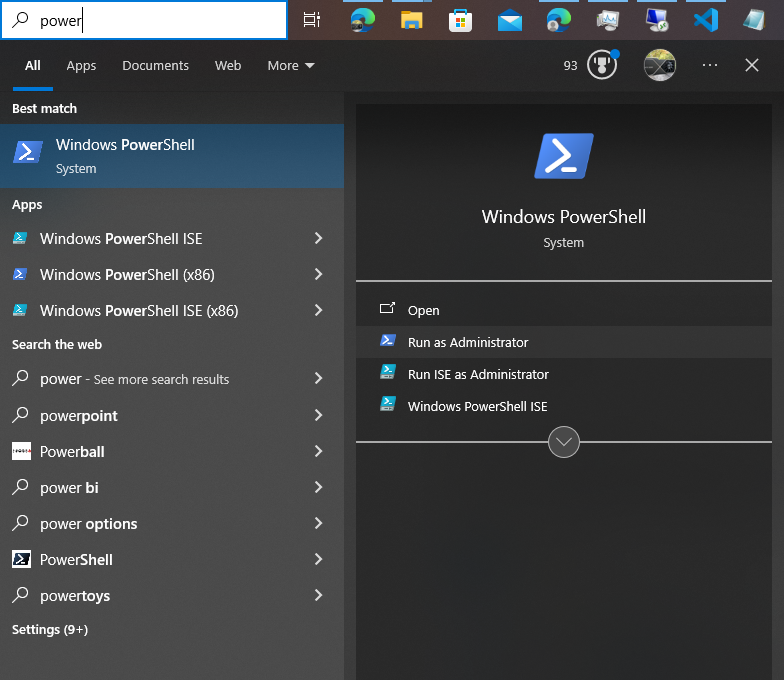The width and height of the screenshot is (784, 680).
Task: Open the performance monitor taskbar icon
Action: click(608, 20)
